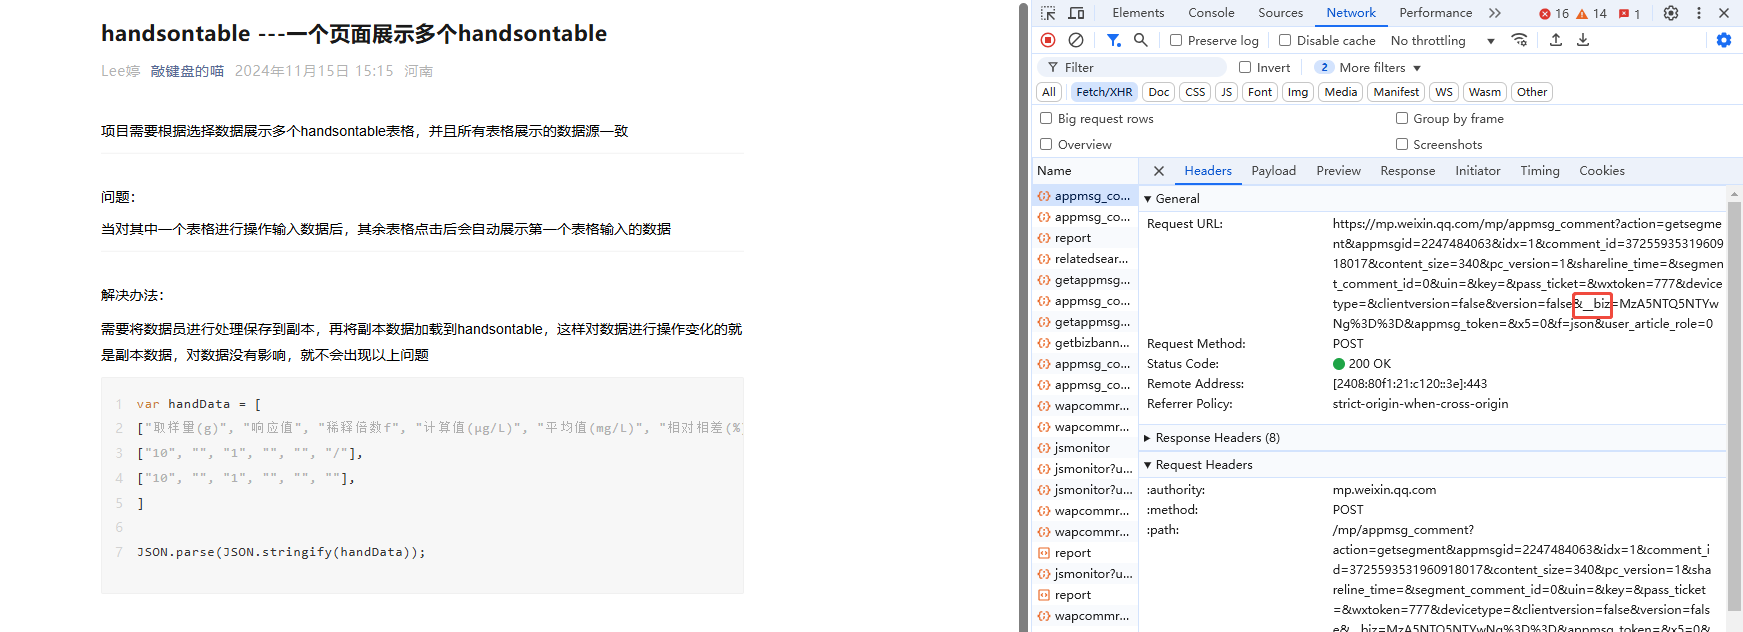This screenshot has width=1743, height=632.
Task: Check the Overview option
Action: tap(1046, 144)
